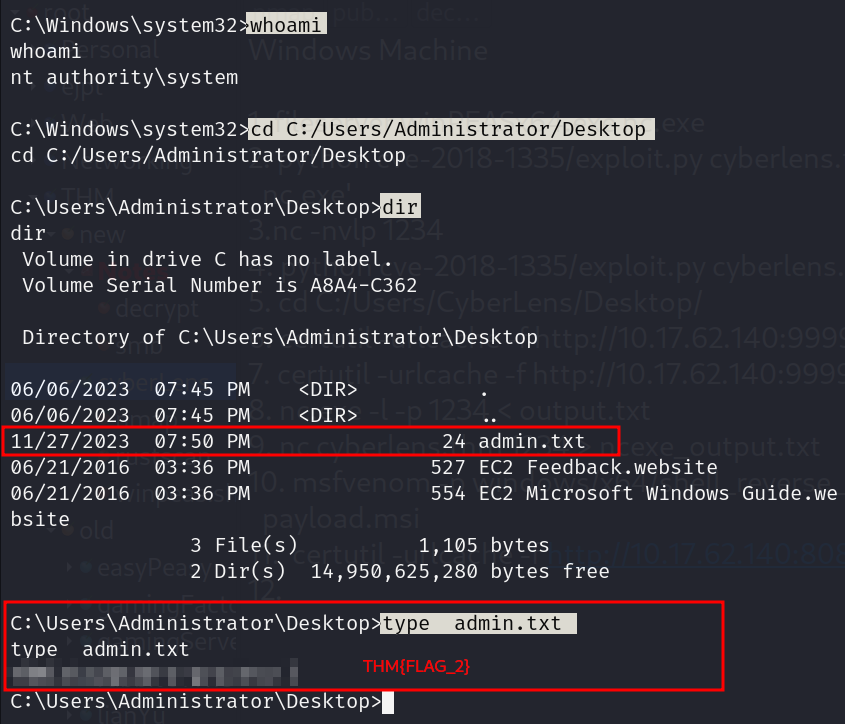Click the 'nt authority\system' output line
The height and width of the screenshot is (724, 845).
(124, 77)
